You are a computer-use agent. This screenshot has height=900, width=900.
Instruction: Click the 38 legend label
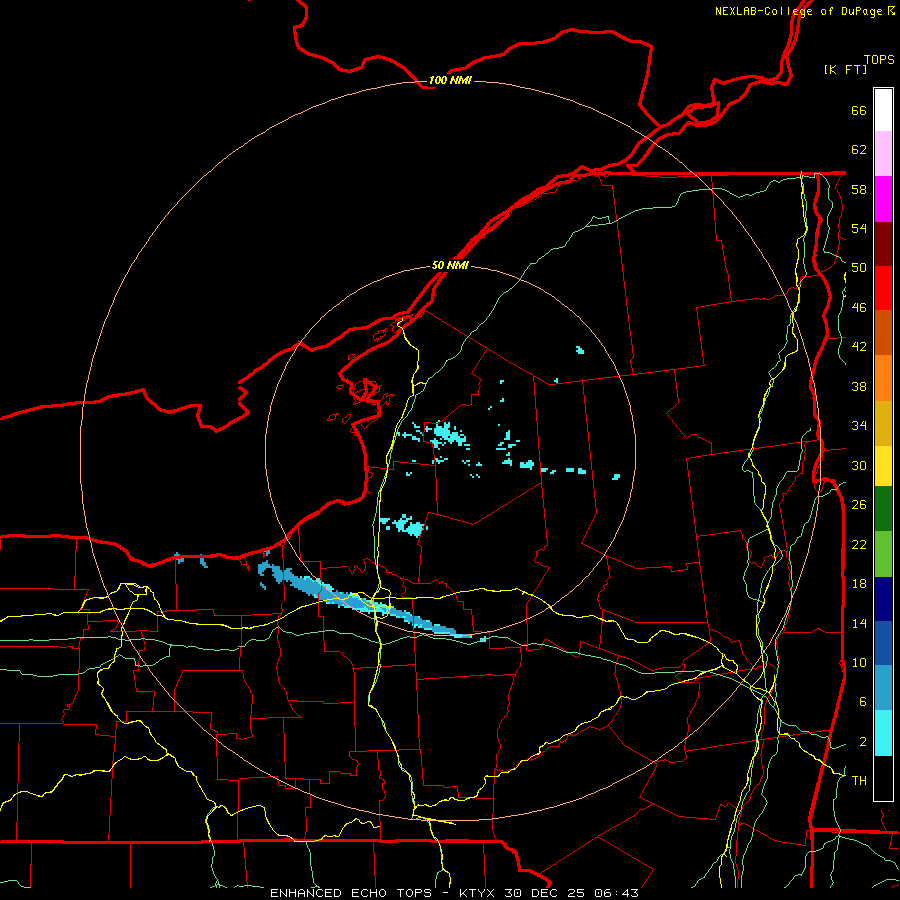[859, 386]
